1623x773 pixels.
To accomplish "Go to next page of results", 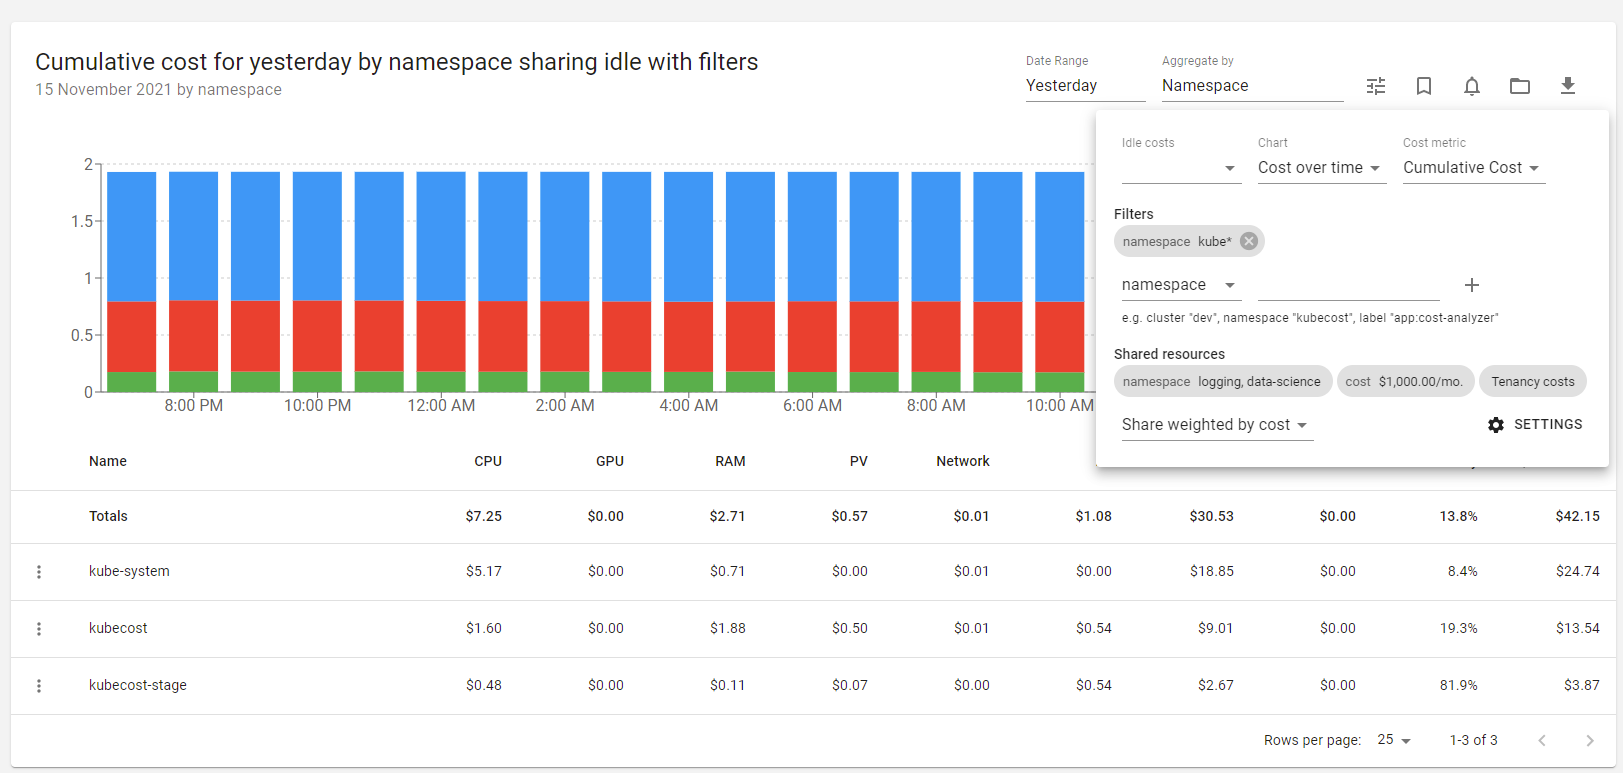I will click(x=1590, y=741).
